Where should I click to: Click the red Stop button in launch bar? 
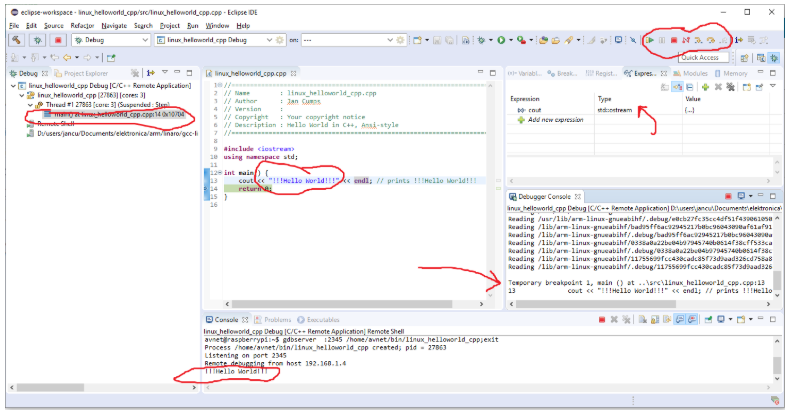pos(59,40)
